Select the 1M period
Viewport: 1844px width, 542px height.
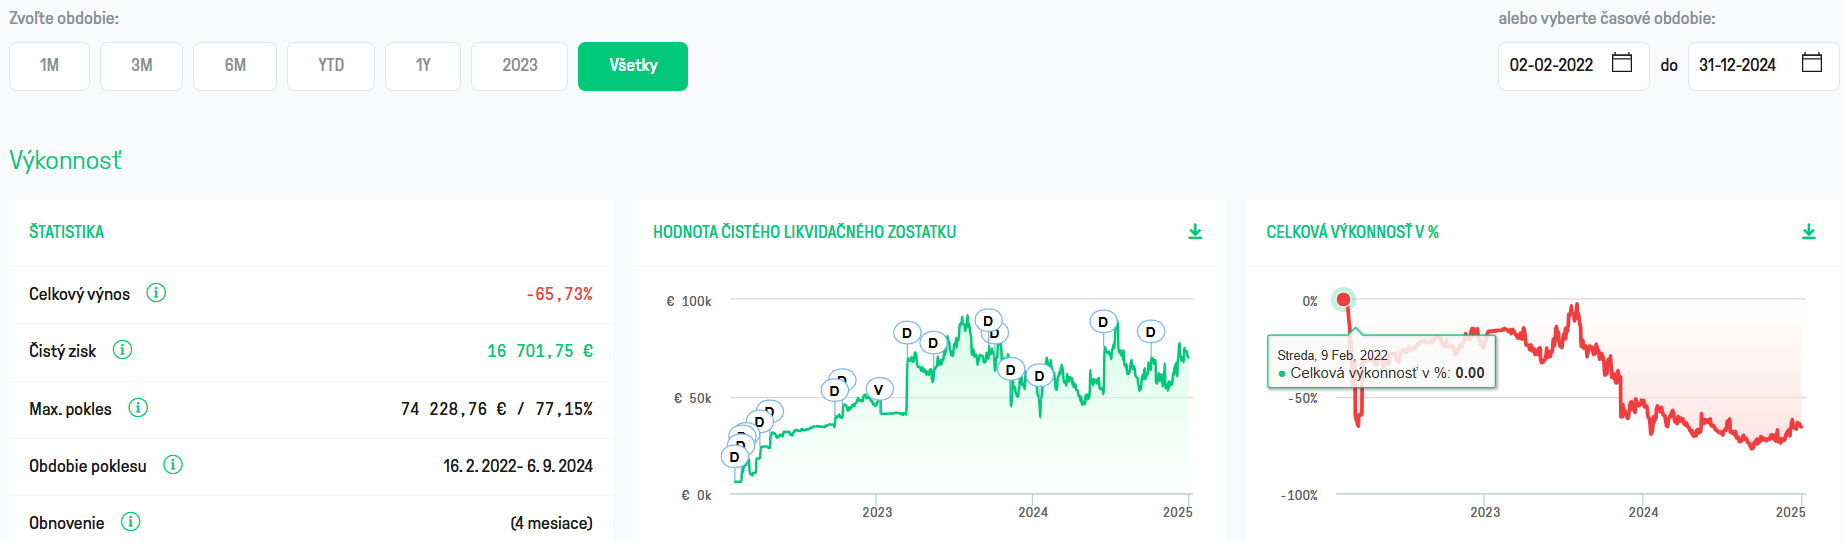tap(49, 66)
